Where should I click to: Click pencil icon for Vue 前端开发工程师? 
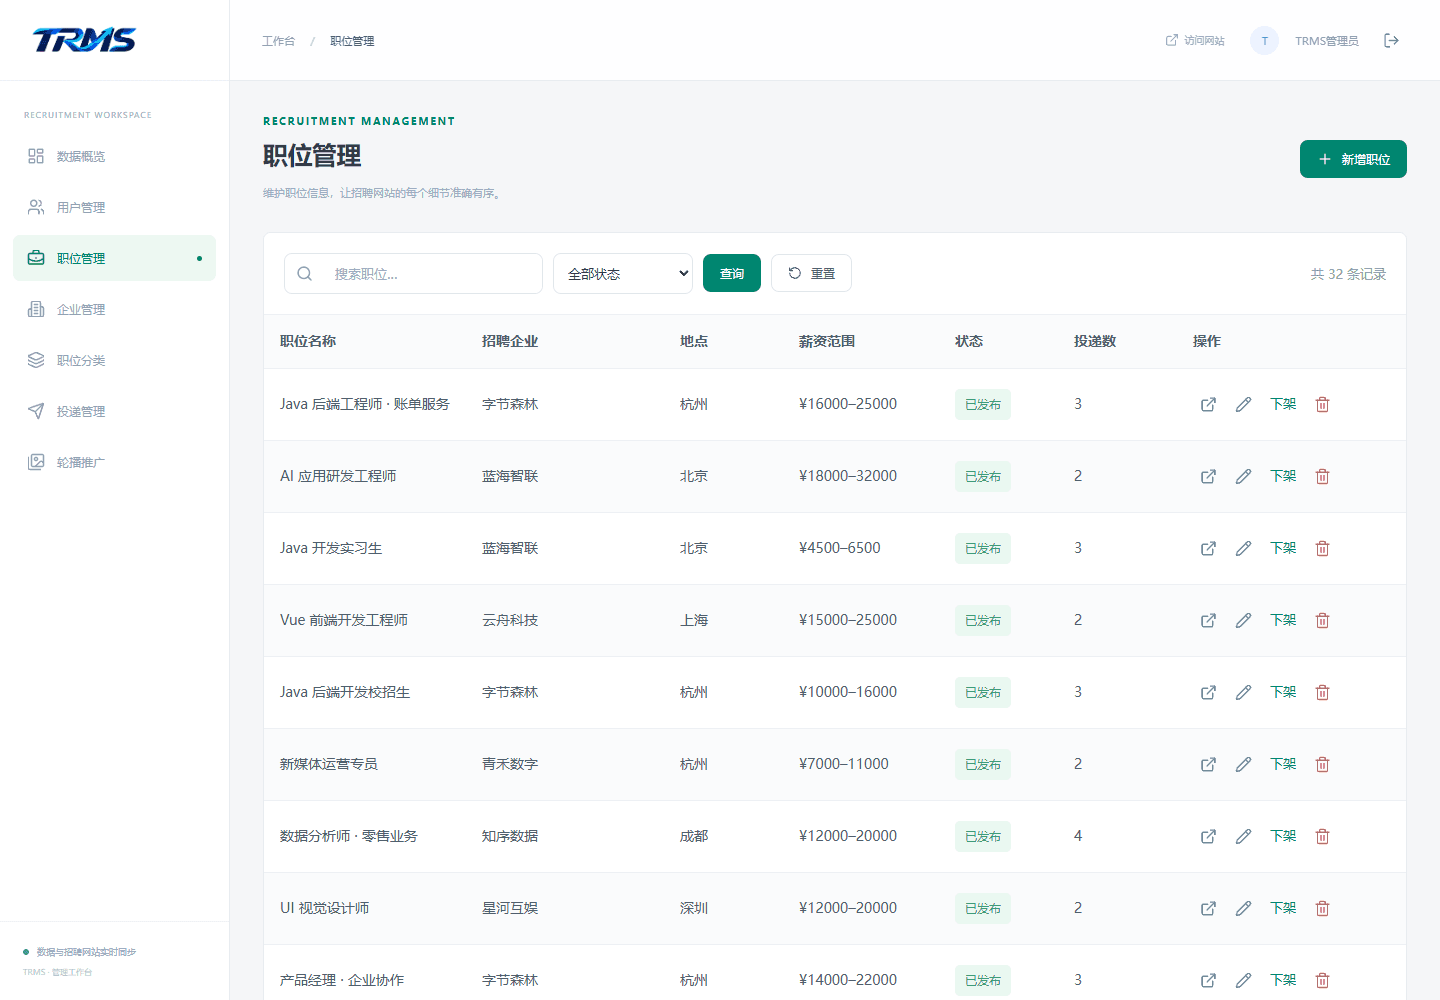click(x=1243, y=621)
